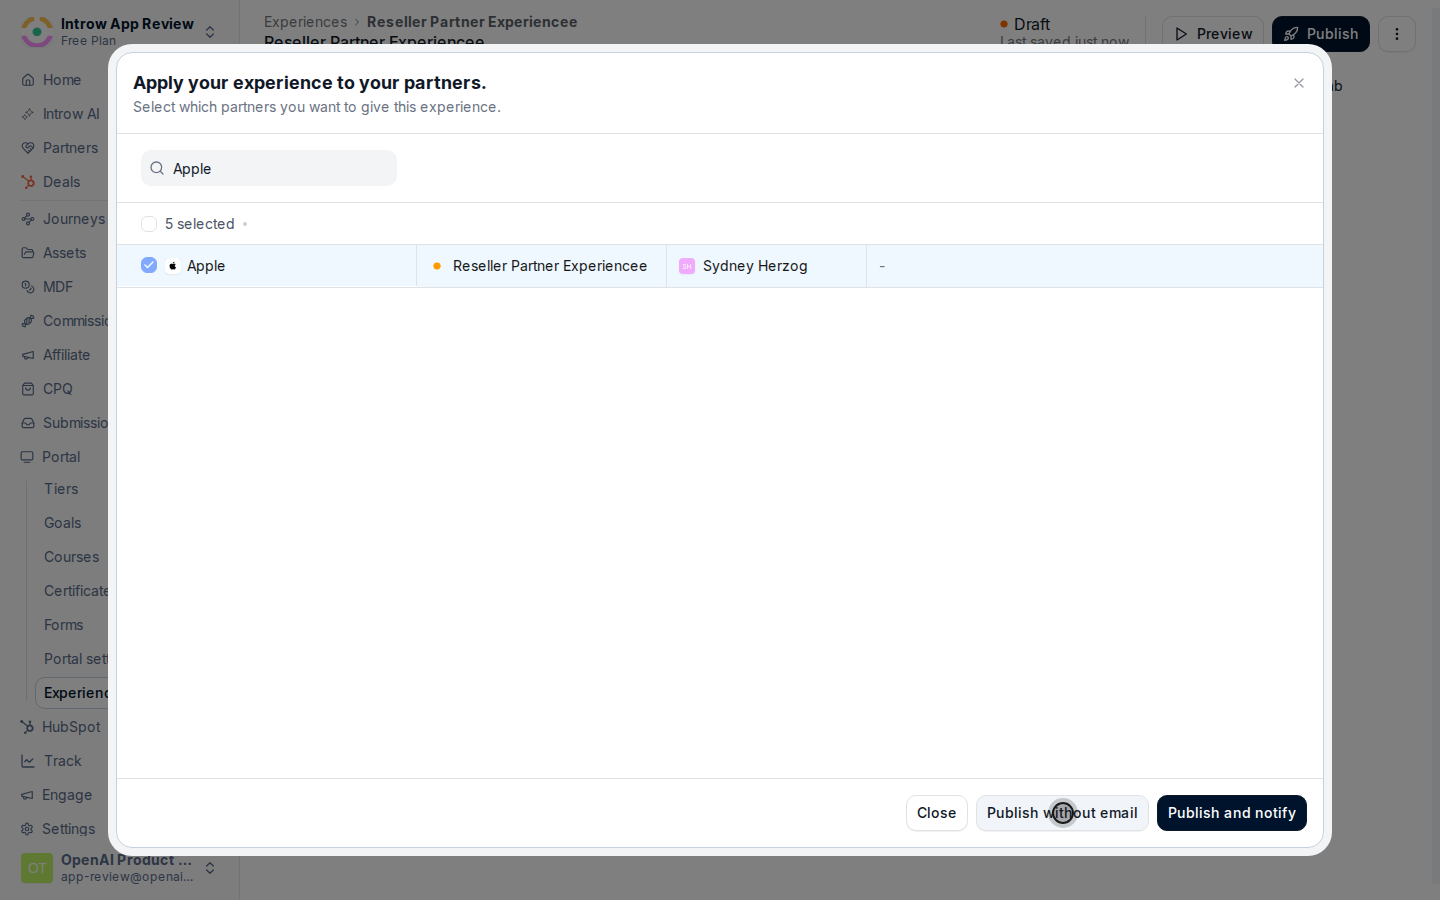Click the Publish rocket button in header
Viewport: 1440px width, 900px height.
click(x=1321, y=34)
